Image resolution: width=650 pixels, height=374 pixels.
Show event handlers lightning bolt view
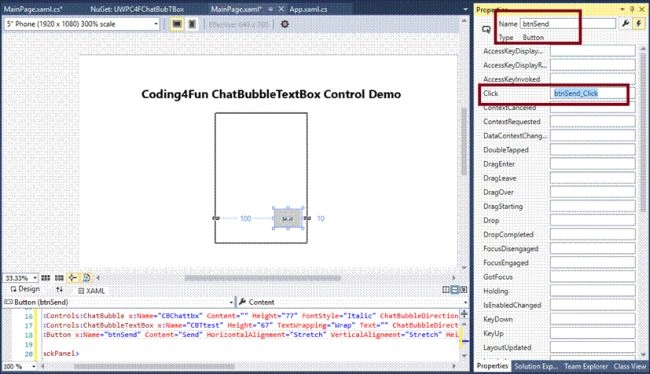(639, 24)
